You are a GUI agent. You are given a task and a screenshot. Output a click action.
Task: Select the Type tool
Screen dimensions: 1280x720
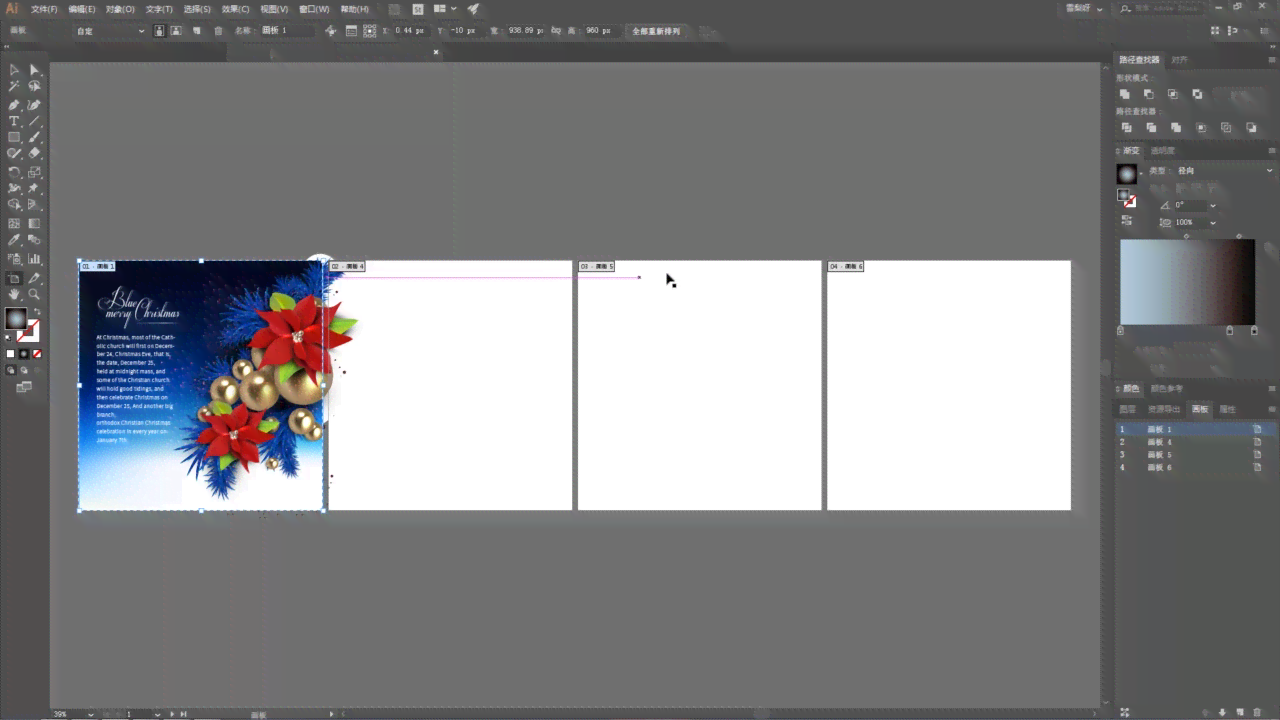pos(14,121)
